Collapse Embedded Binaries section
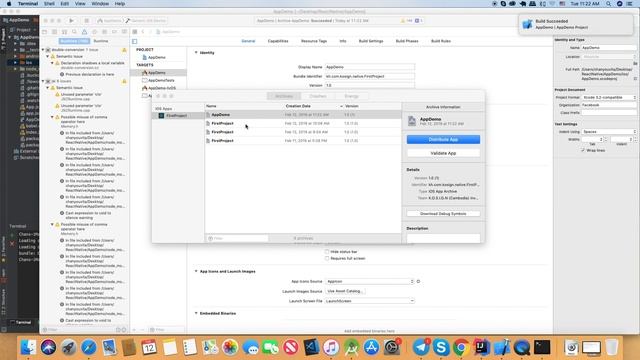 (196, 313)
